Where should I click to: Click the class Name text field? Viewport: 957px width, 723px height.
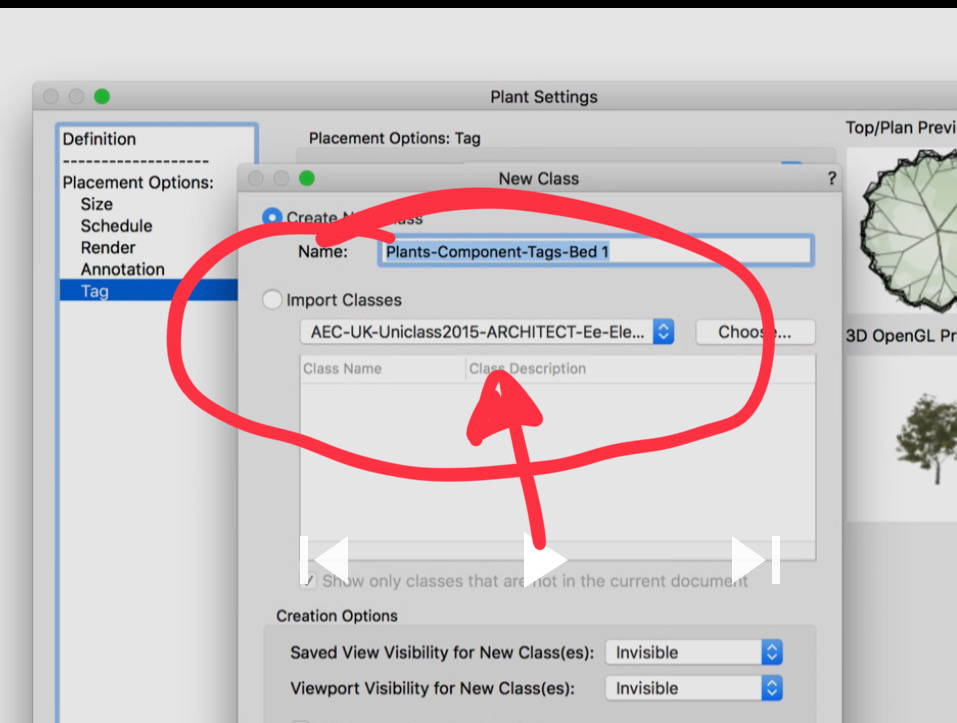click(596, 251)
